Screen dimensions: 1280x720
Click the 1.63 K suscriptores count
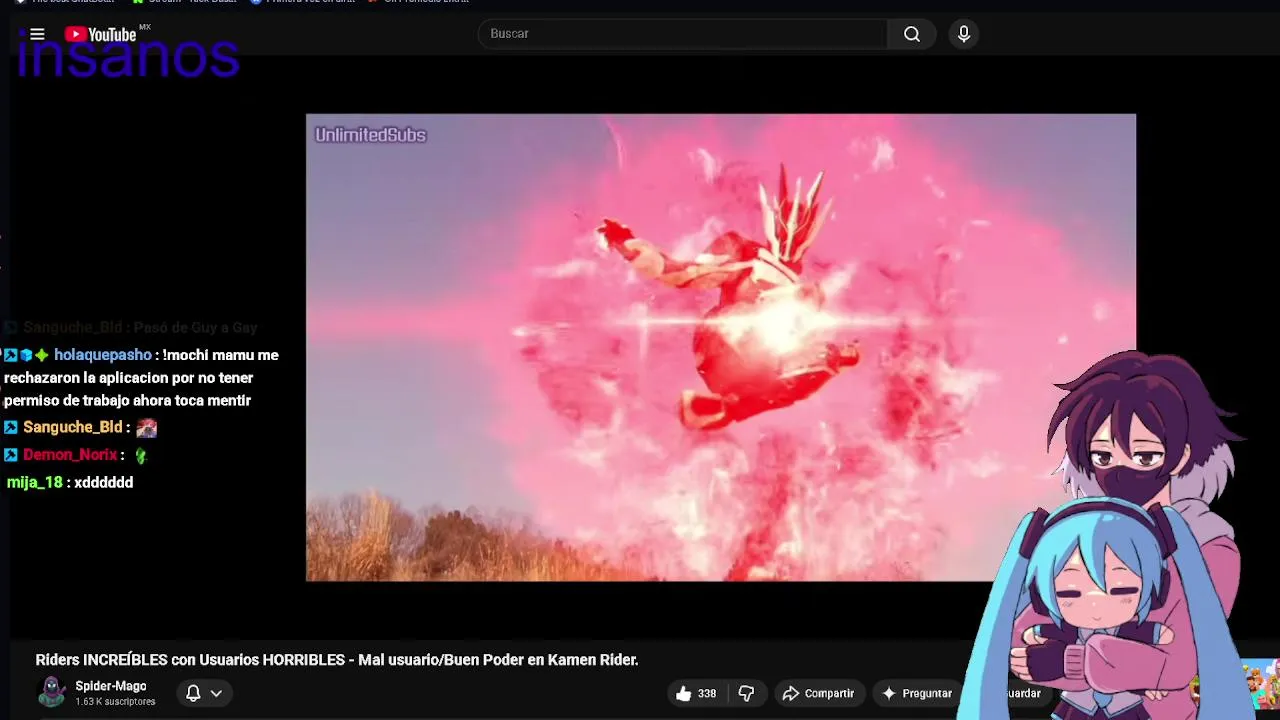(115, 702)
